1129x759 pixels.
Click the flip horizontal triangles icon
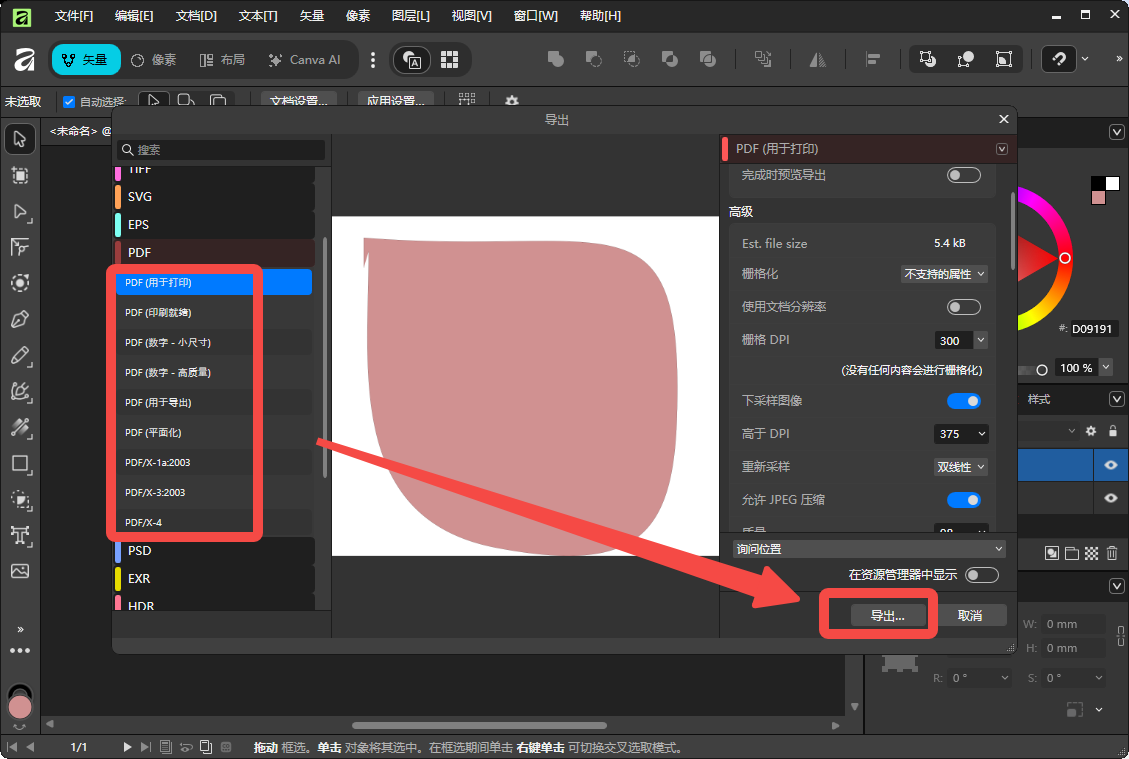pos(817,59)
